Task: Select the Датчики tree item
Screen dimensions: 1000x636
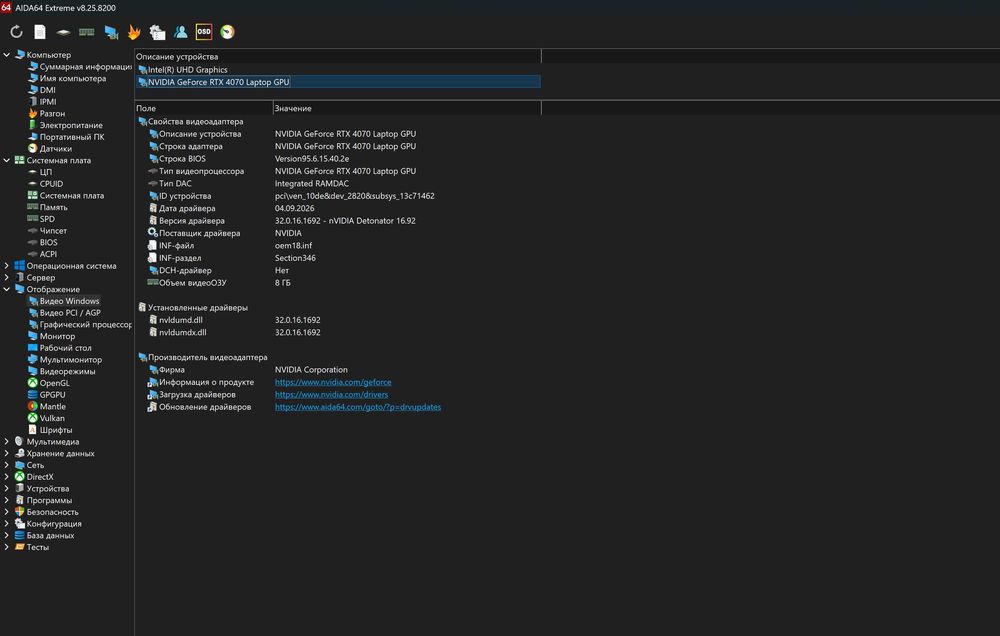Action: coord(55,149)
